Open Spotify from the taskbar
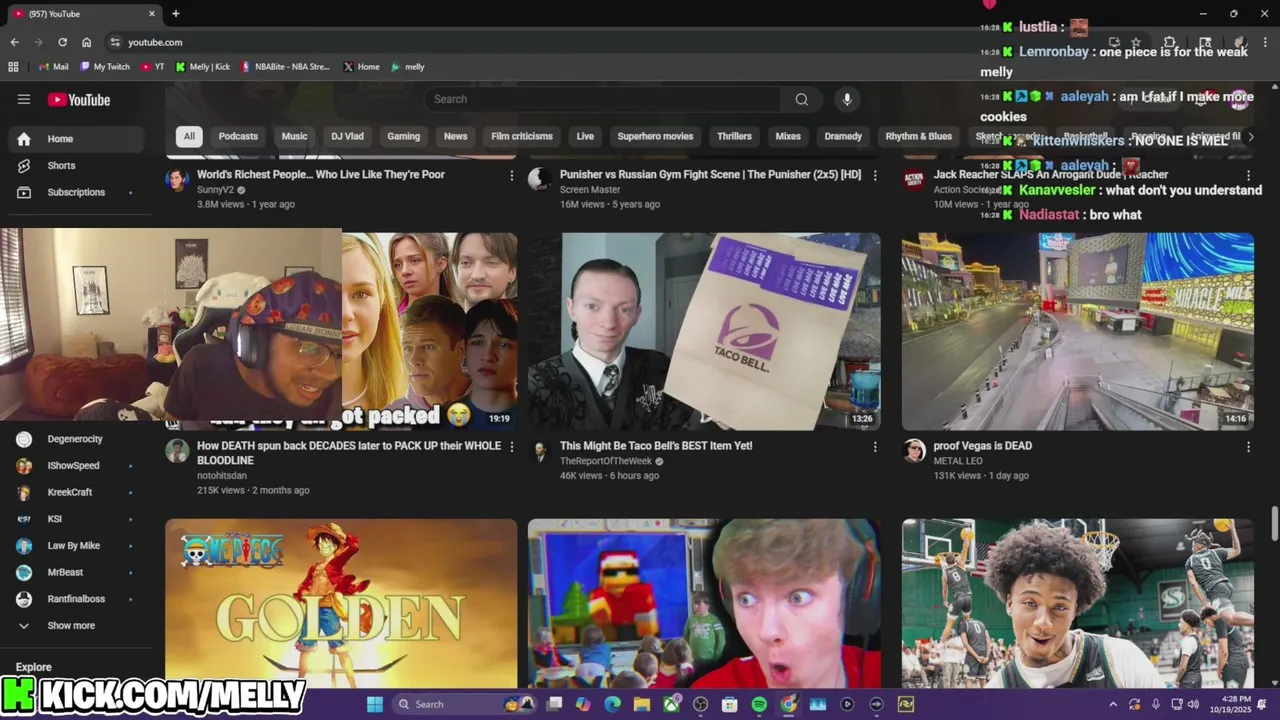 coord(759,704)
